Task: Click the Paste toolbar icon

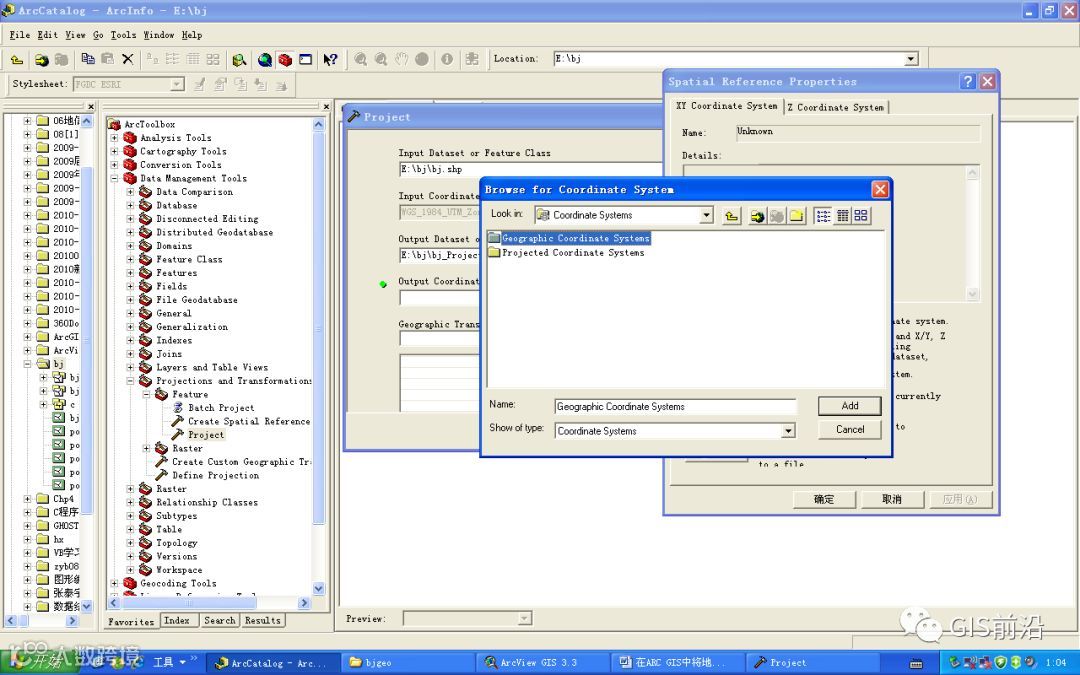Action: [107, 59]
